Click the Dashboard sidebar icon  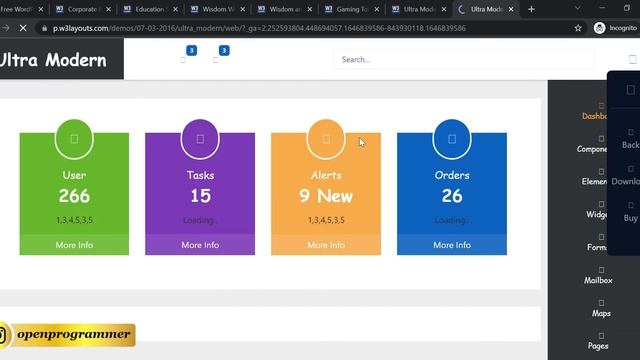(601, 106)
